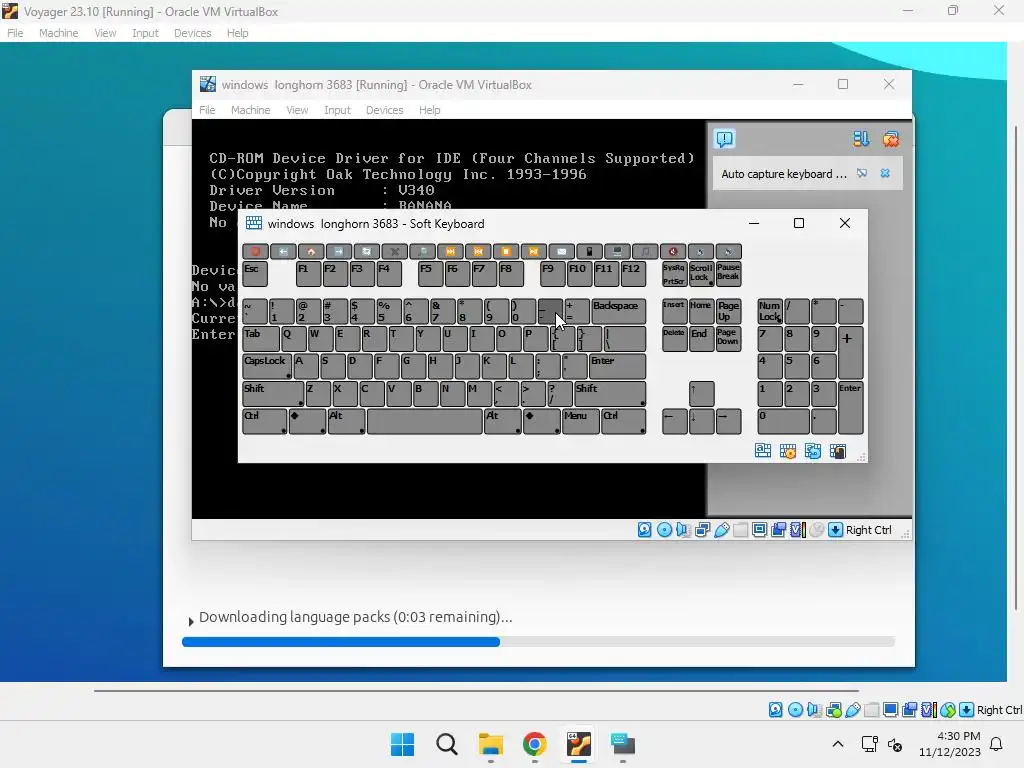Click audio indicator in Voyager status bar

coord(814,710)
